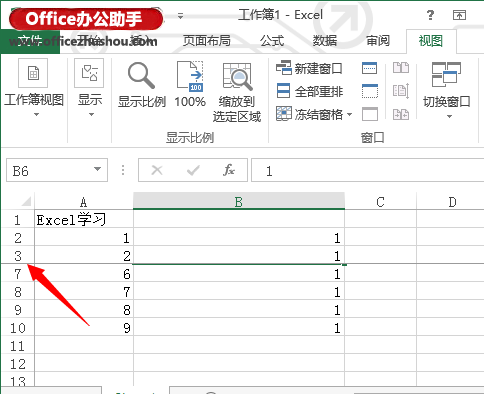Image resolution: width=484 pixels, height=394 pixels.
Task: Click the Enter checkmark in formula bar
Action: click(193, 170)
